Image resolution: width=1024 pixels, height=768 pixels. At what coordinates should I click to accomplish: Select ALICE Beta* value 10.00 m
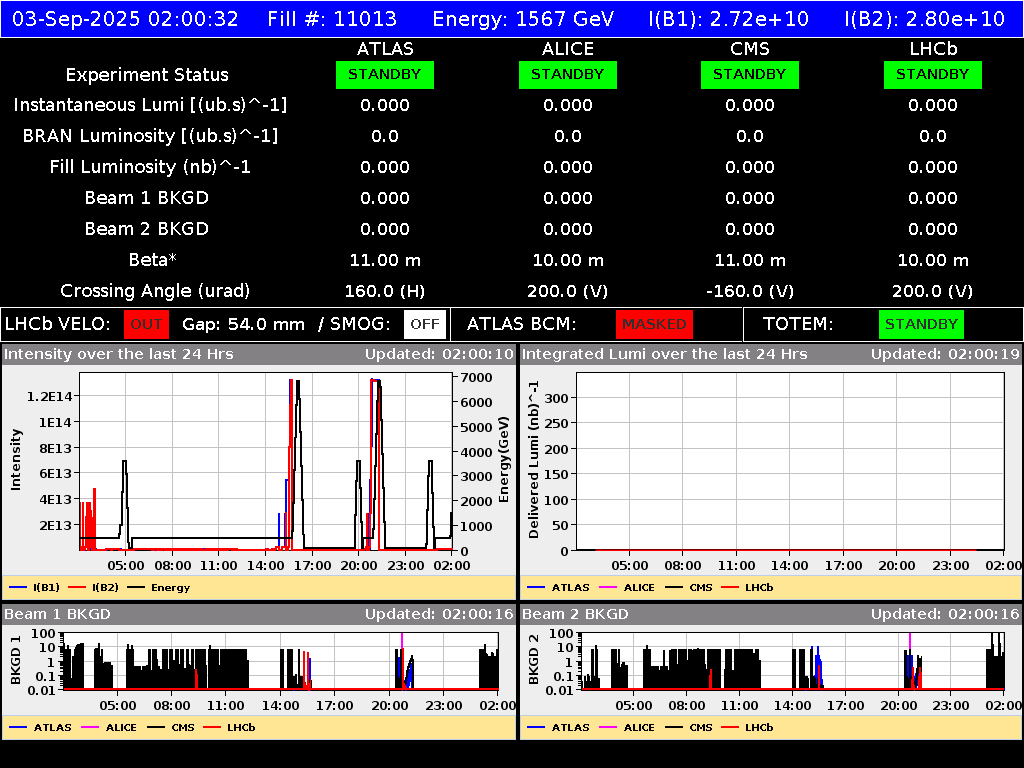click(x=568, y=261)
